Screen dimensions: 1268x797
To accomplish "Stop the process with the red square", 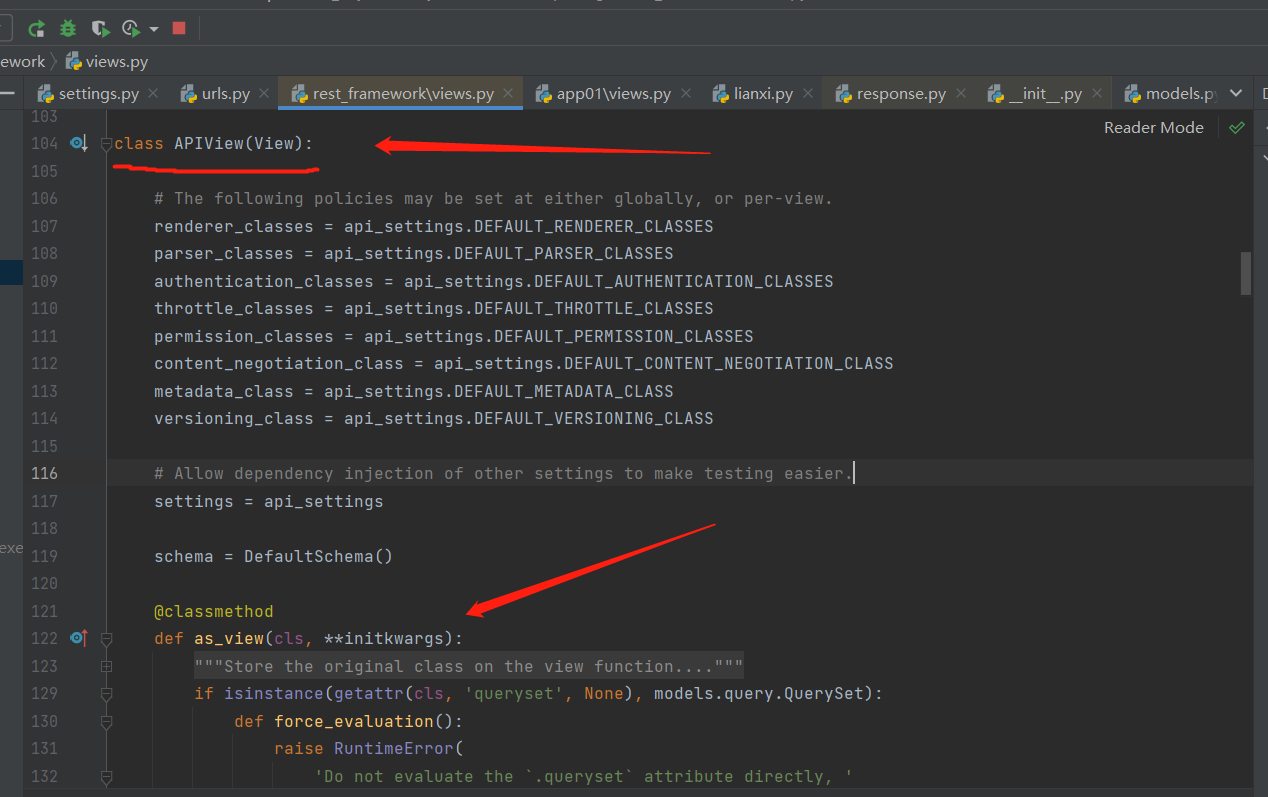I will click(x=179, y=28).
